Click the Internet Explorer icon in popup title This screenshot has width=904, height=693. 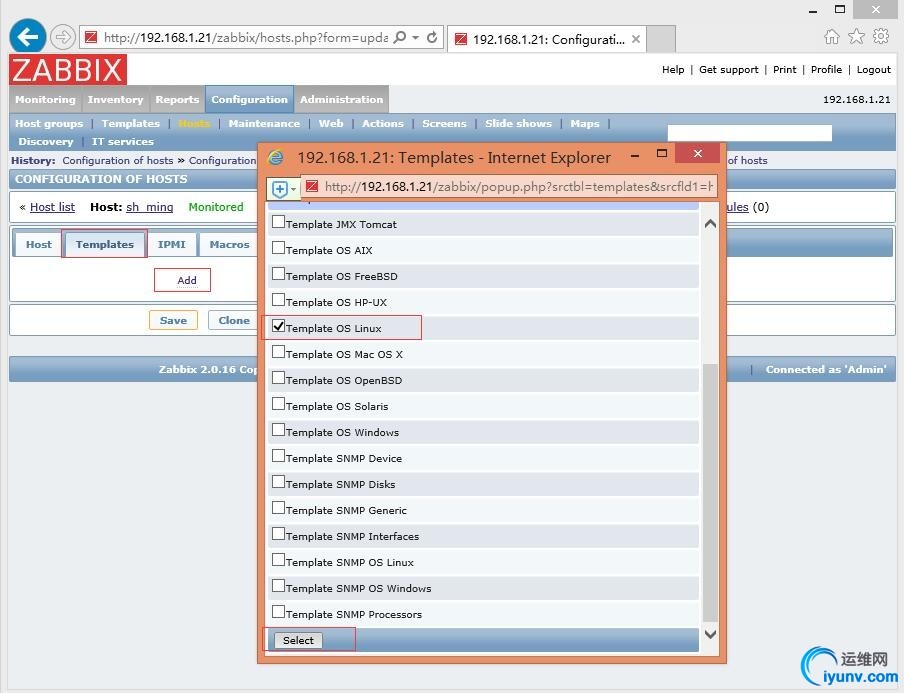[276, 157]
